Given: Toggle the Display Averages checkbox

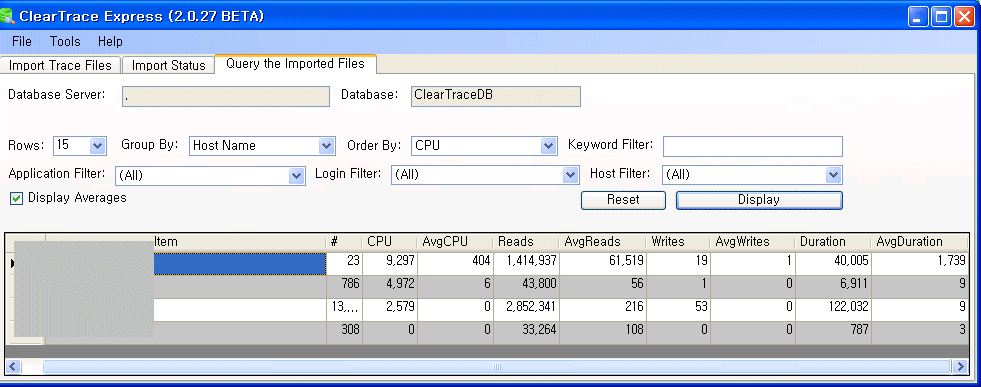Looking at the screenshot, I should click(x=17, y=199).
